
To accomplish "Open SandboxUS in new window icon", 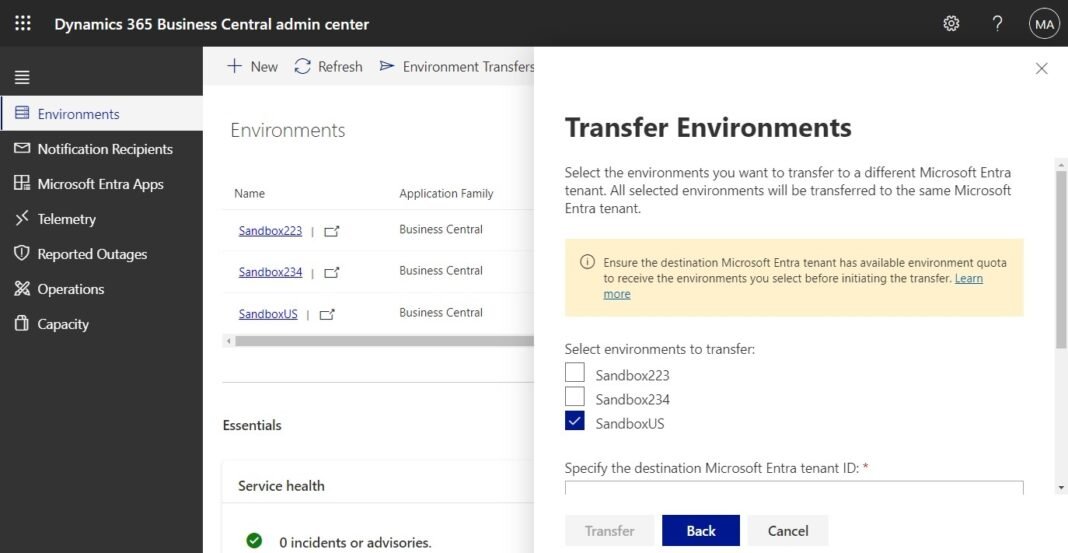I will [x=328, y=315].
